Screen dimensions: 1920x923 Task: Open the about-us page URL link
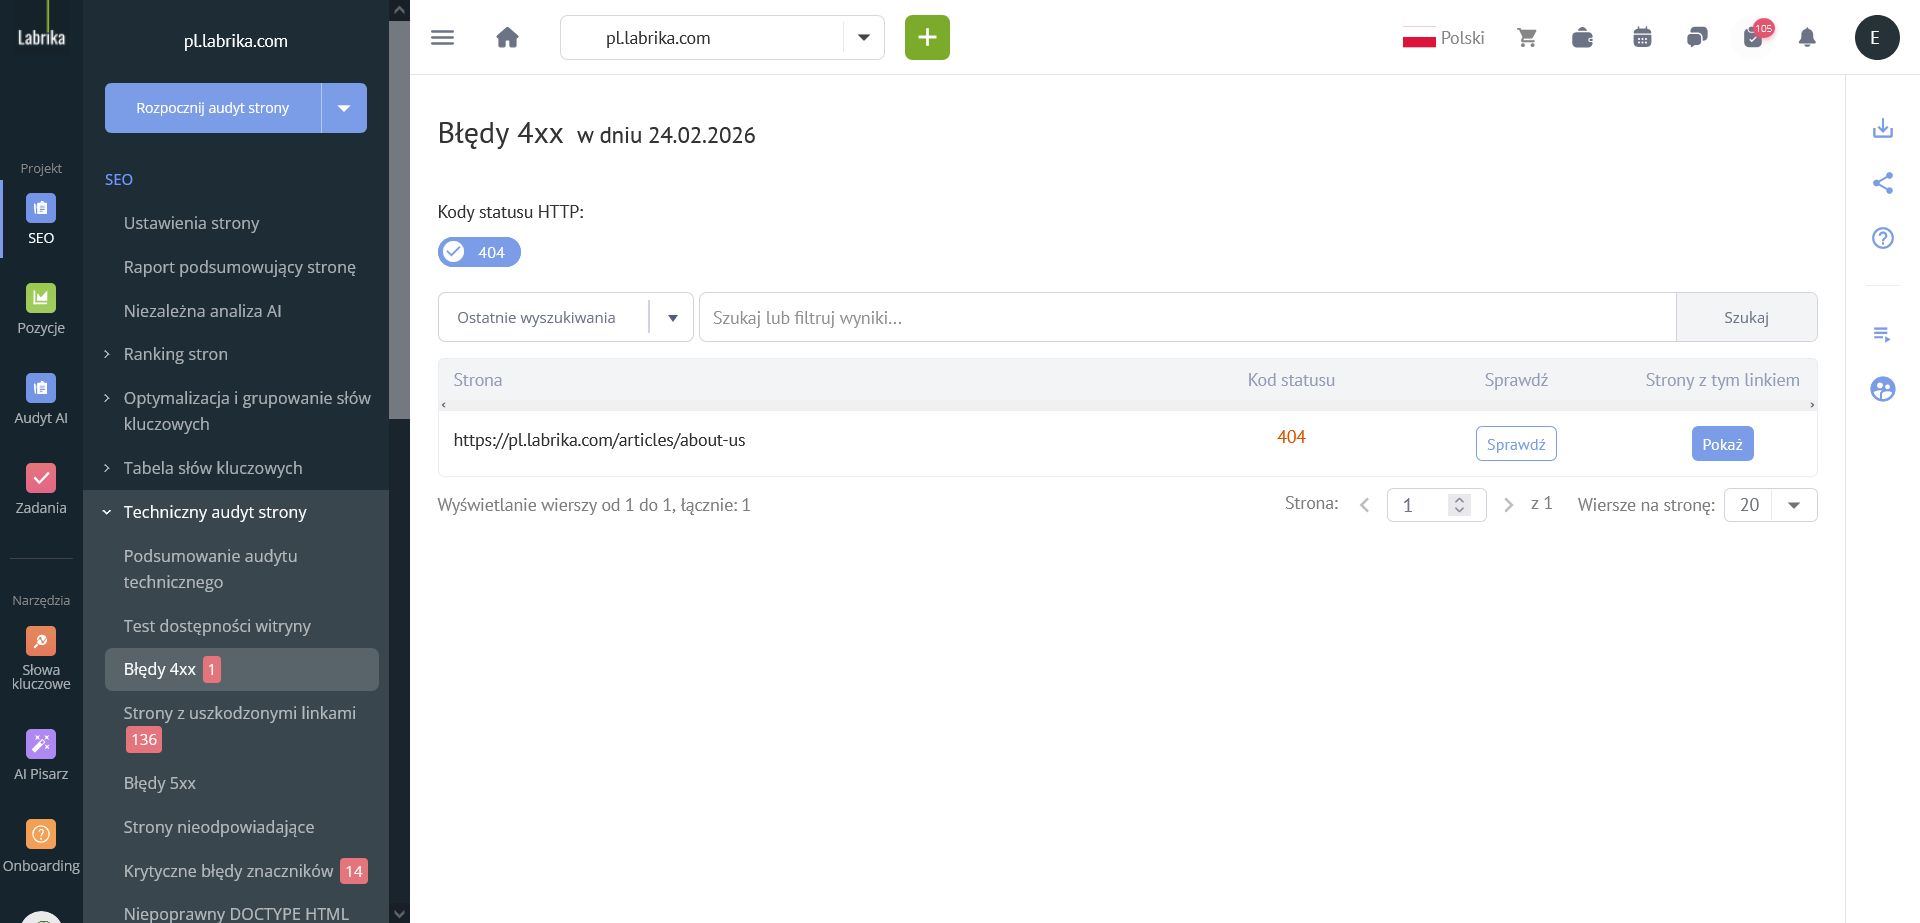coord(599,440)
